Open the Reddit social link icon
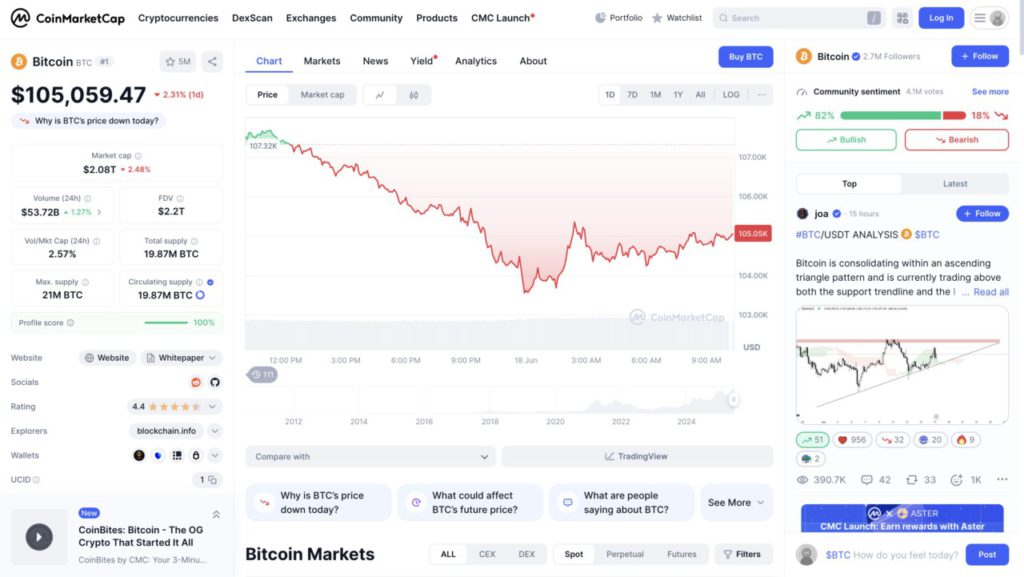 pos(196,382)
